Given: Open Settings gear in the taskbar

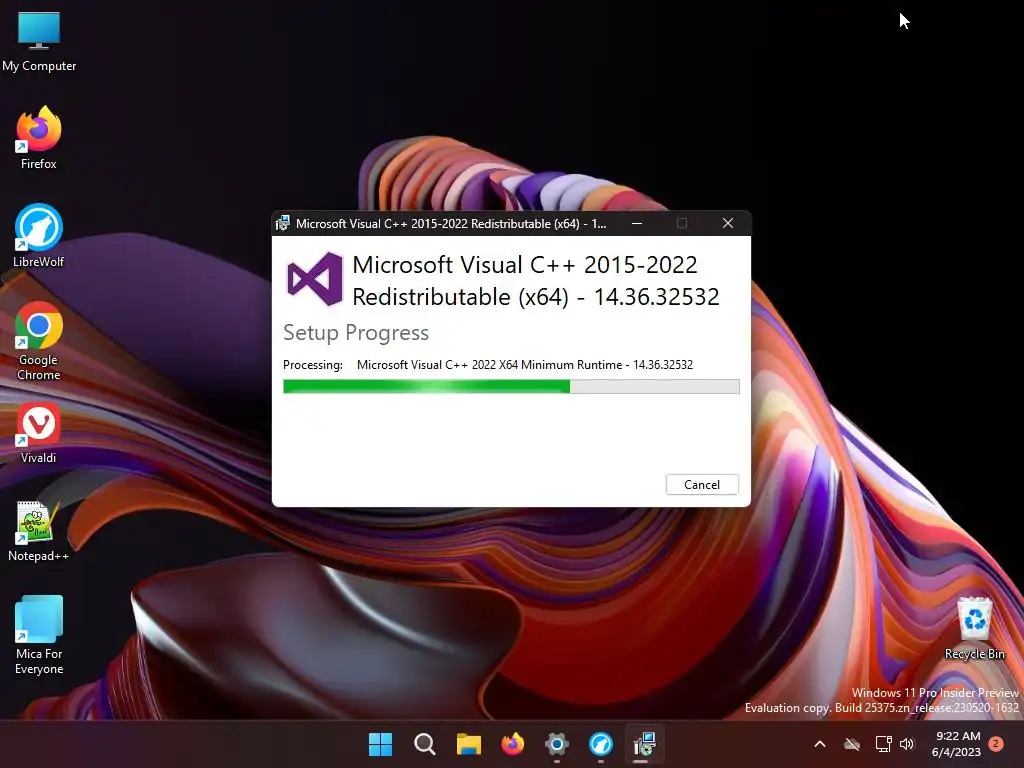Looking at the screenshot, I should [556, 744].
